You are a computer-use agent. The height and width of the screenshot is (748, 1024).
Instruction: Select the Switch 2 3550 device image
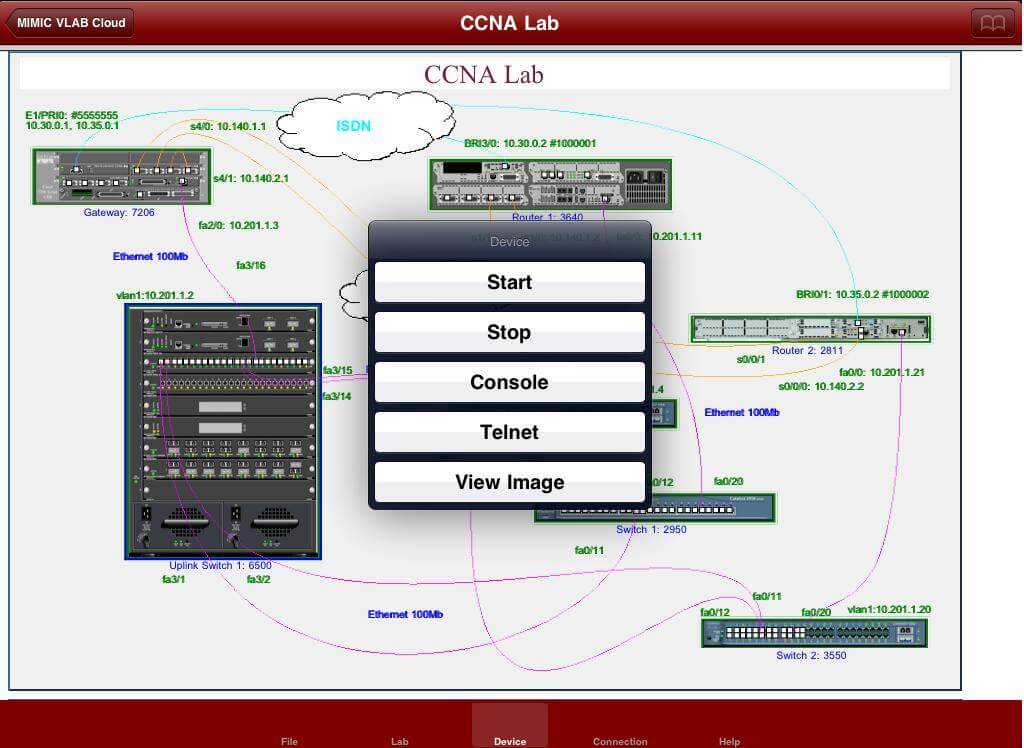pyautogui.click(x=814, y=633)
